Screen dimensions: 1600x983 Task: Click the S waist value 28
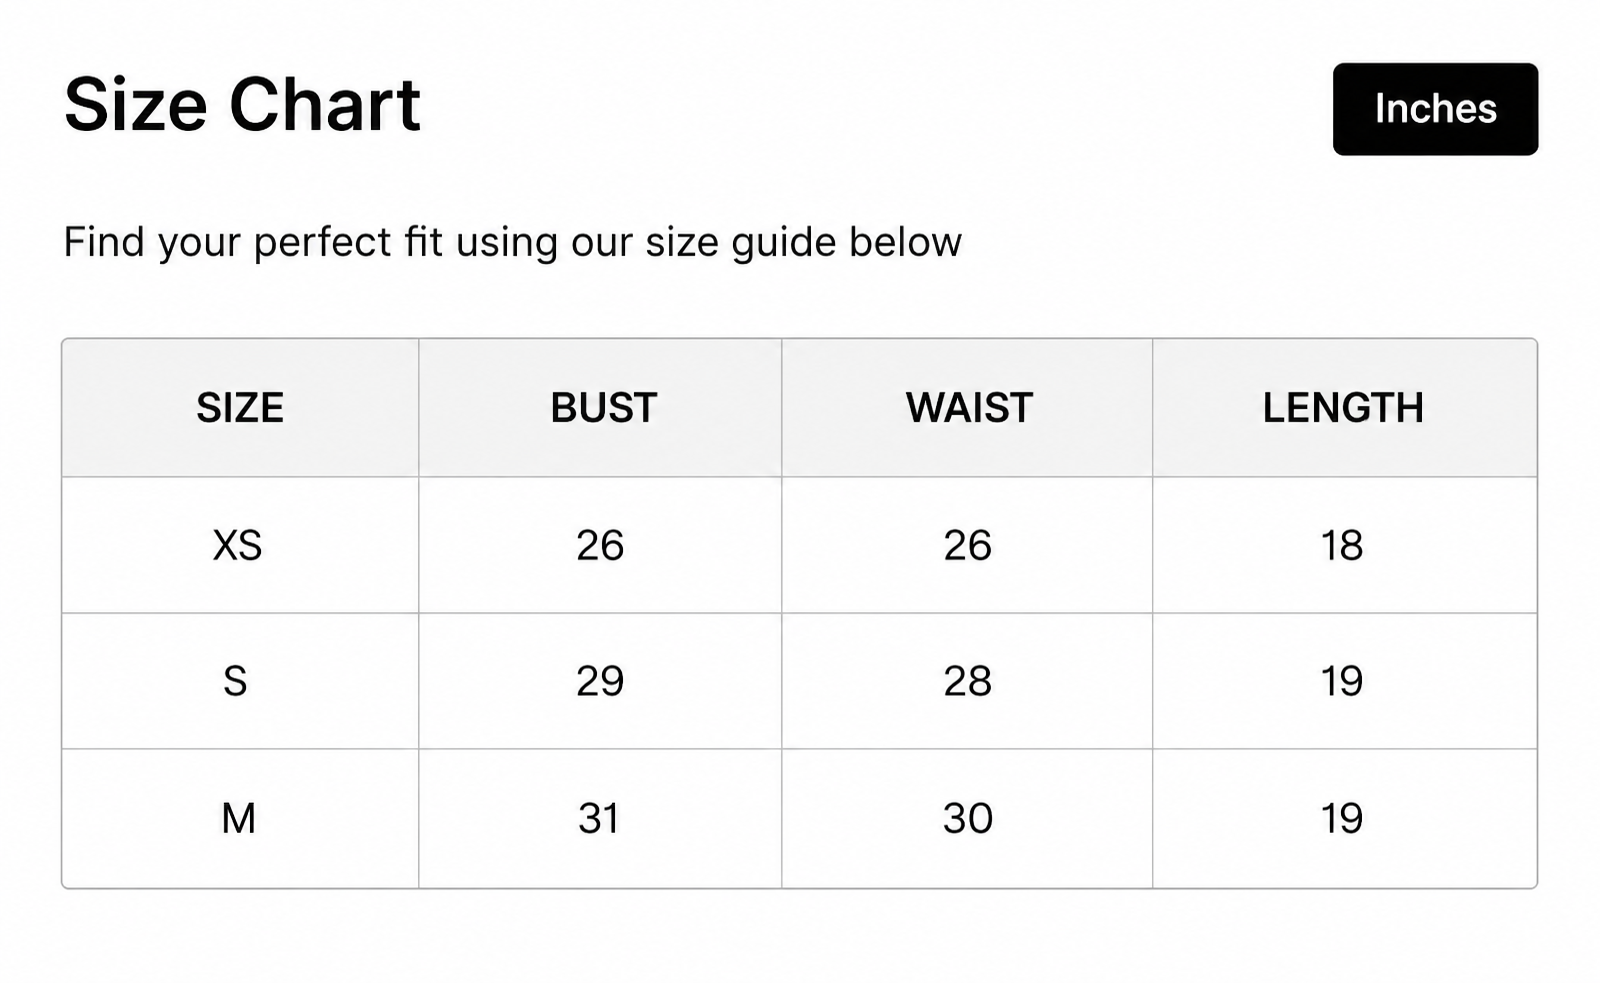pyautogui.click(x=968, y=682)
